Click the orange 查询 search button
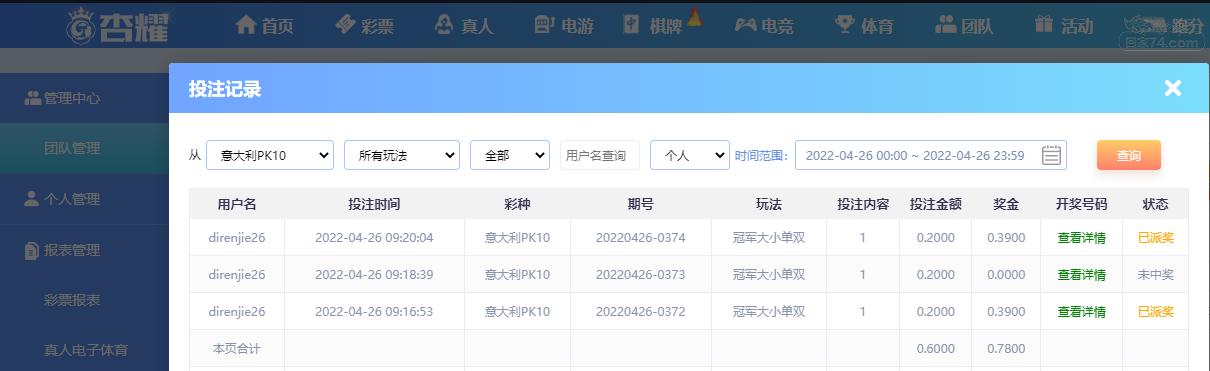1210x371 pixels. 1129,155
